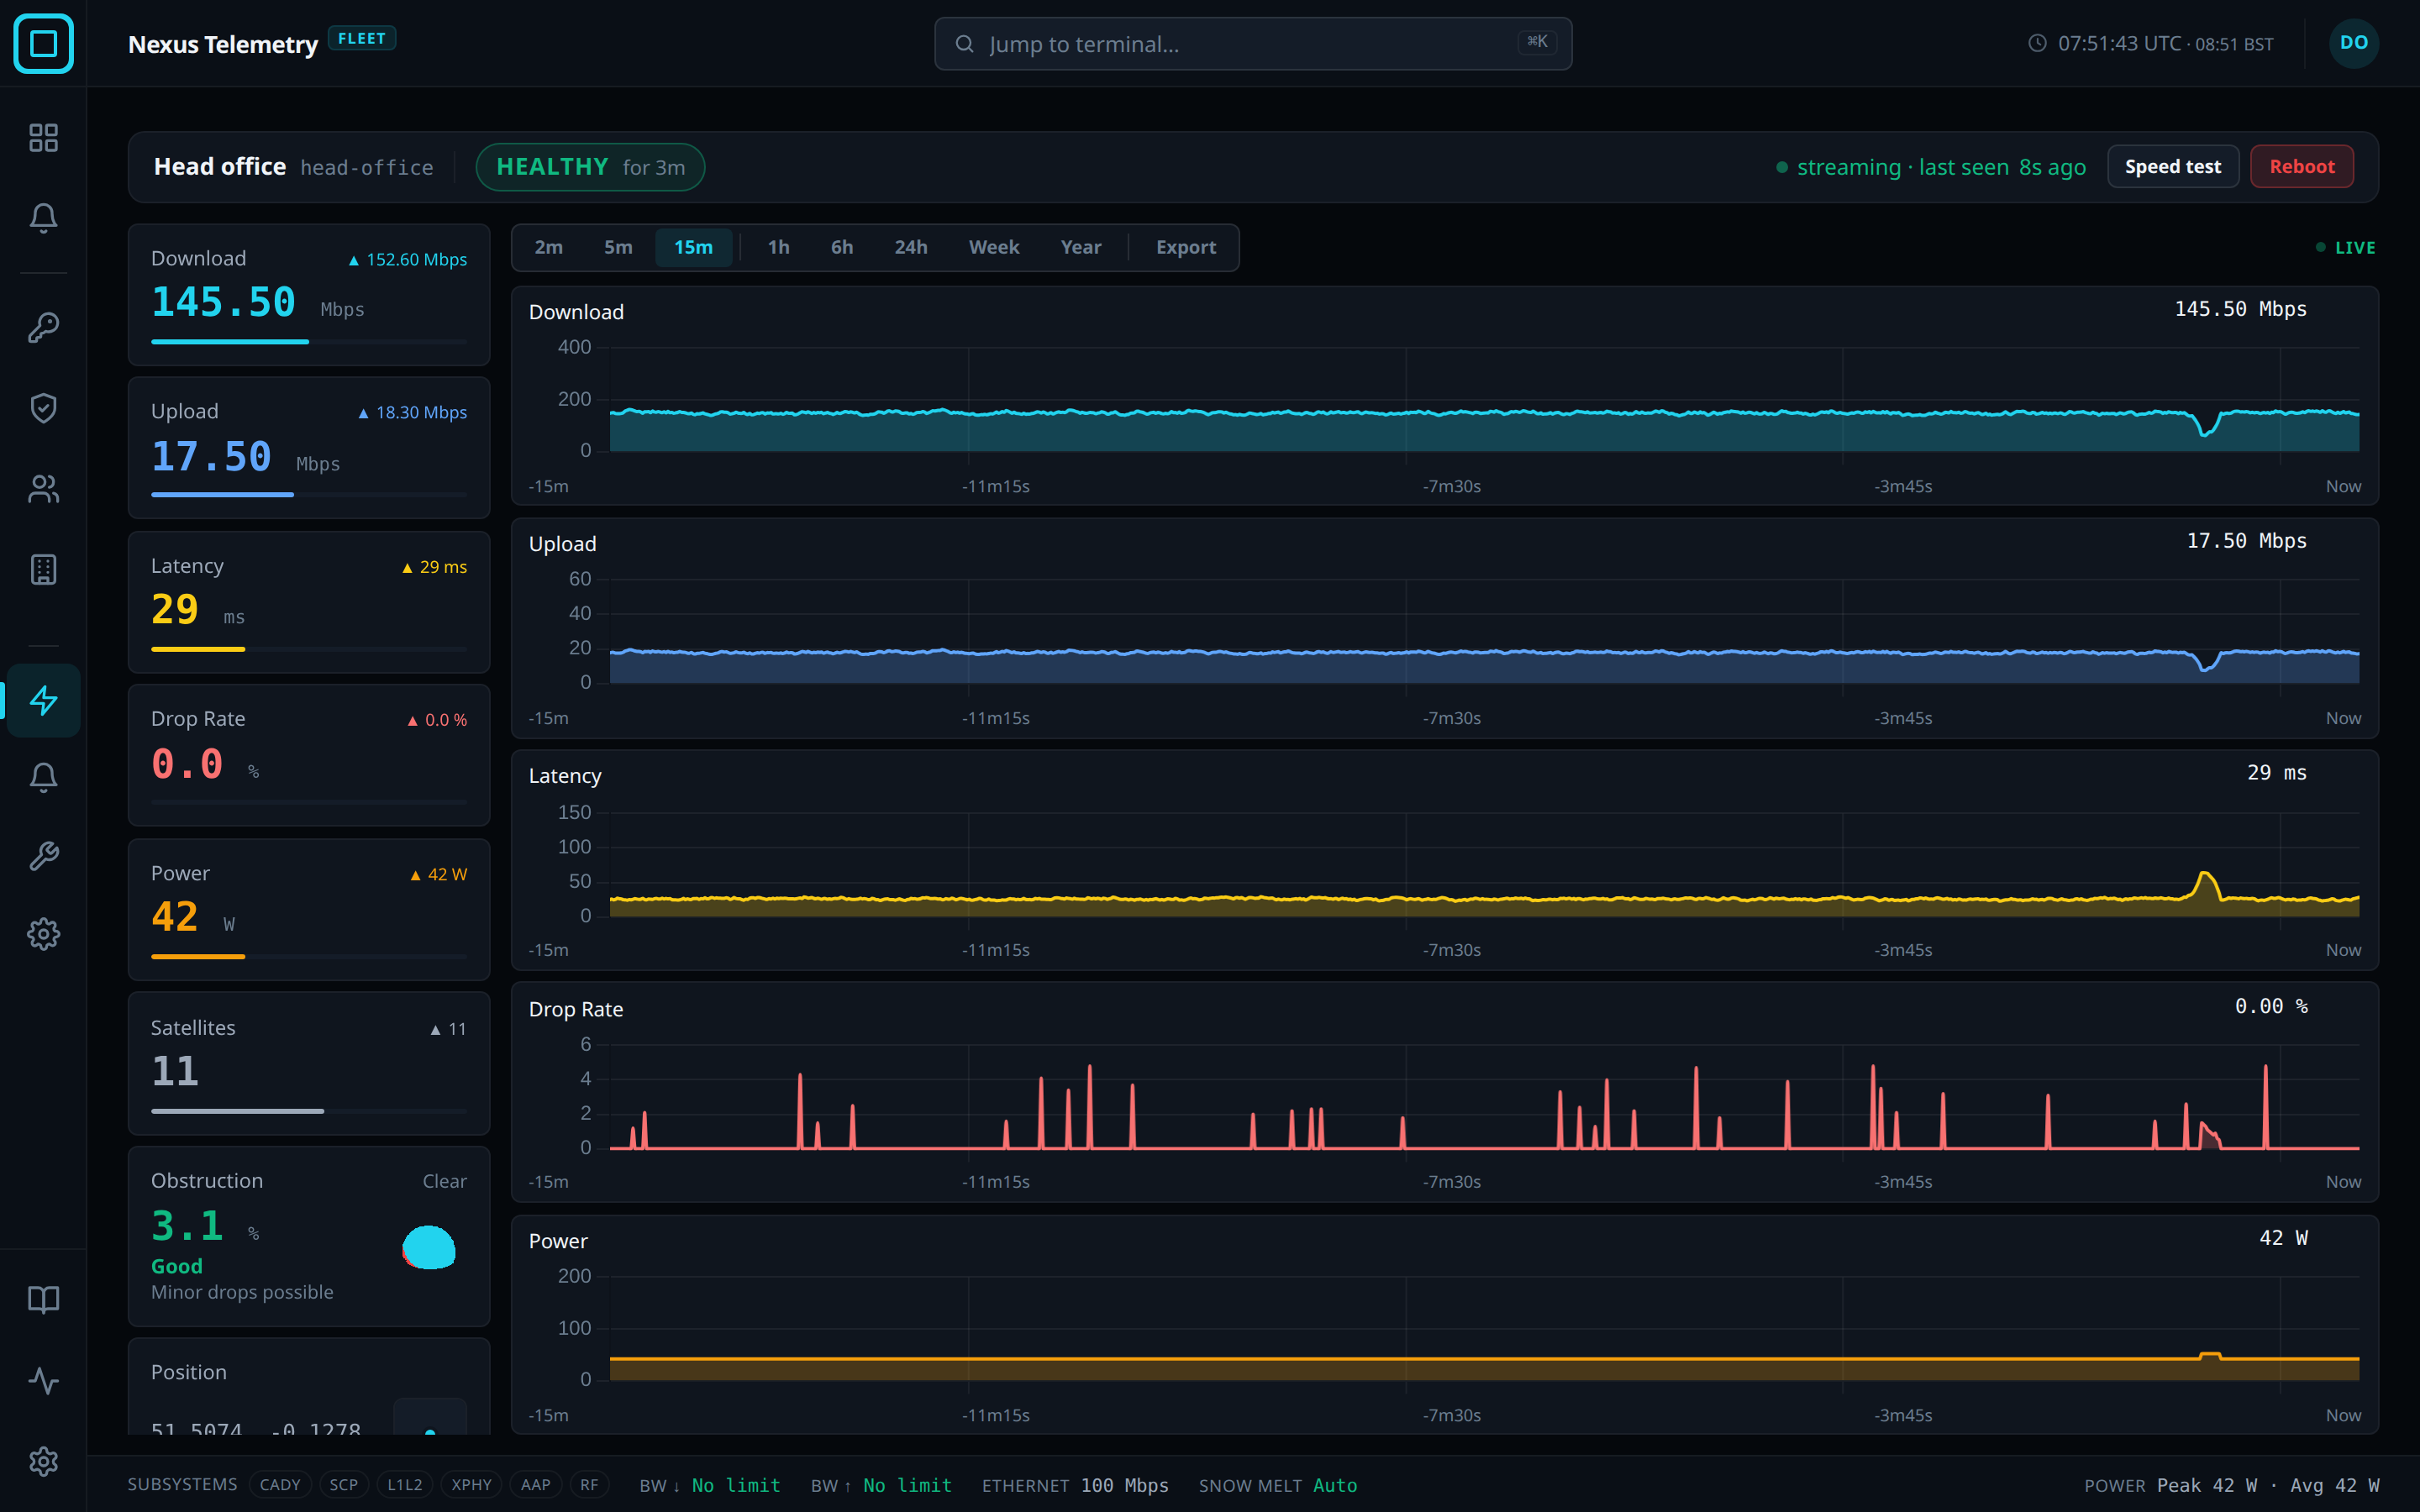Open the book documentation icon
The image size is (2420, 1512).
tap(43, 1299)
